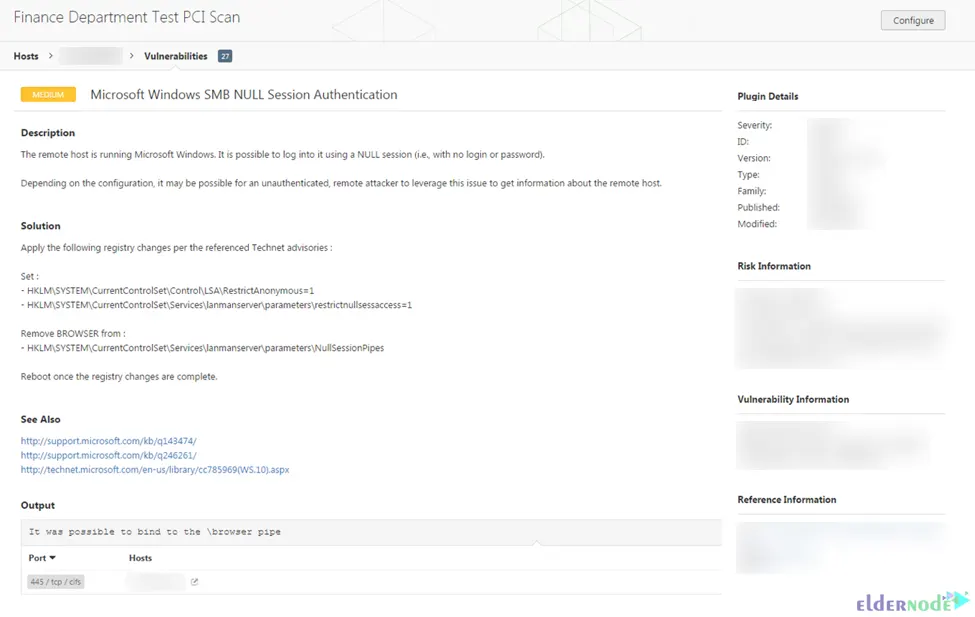975x617 pixels.
Task: Open support.microsoft.com q143474 link
Action: 109,441
